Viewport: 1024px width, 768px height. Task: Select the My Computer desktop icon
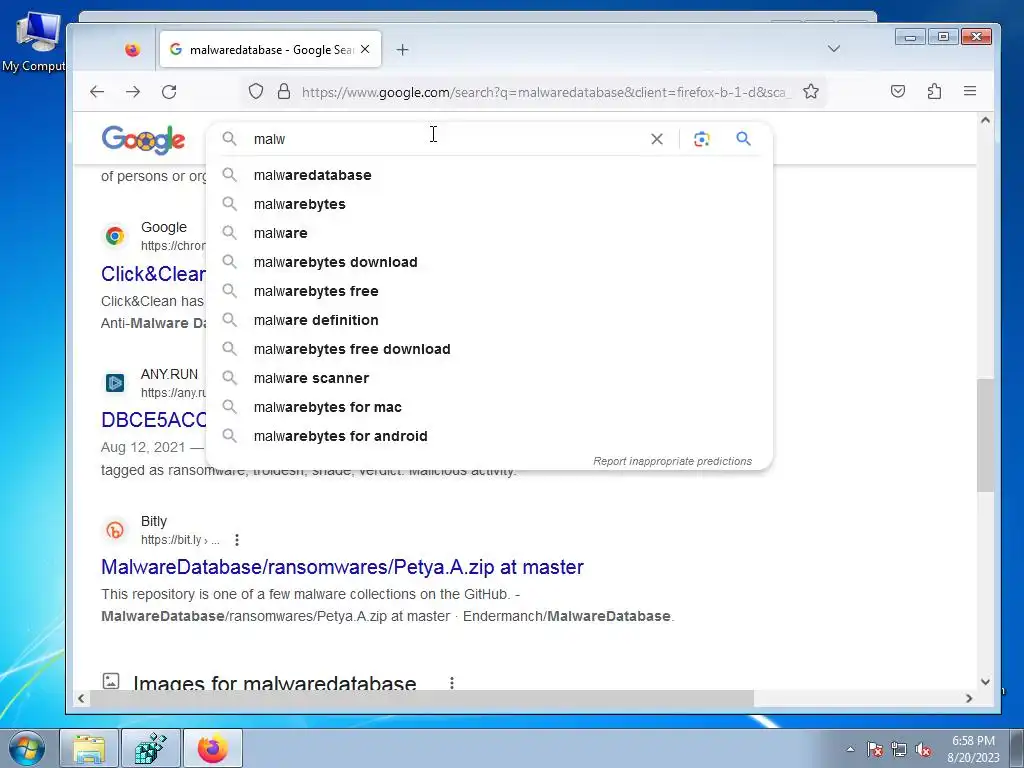[34, 42]
